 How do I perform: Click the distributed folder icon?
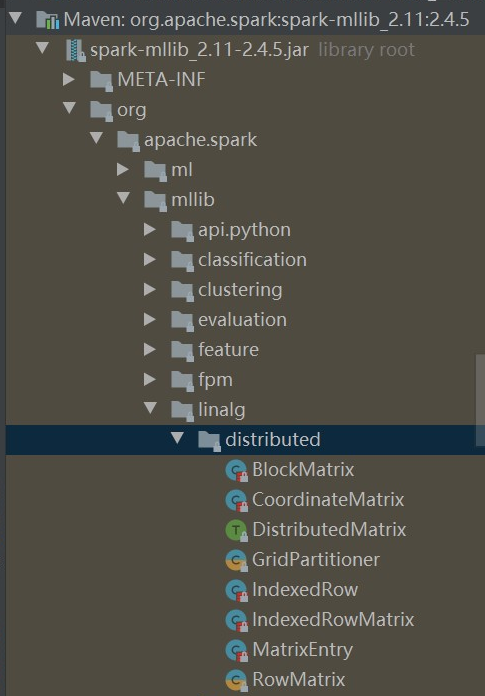209,441
